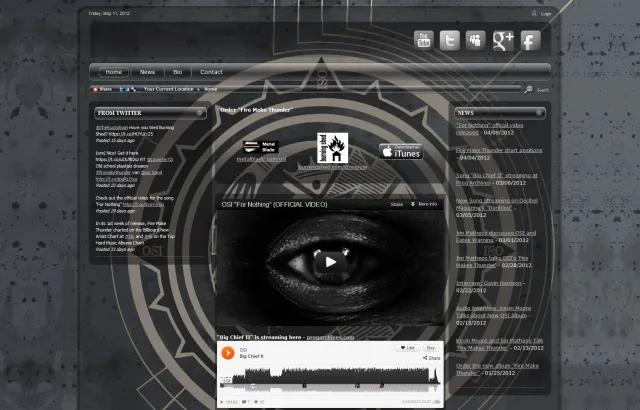640x410 pixels.
Task: Click More info on the video player
Action: tap(424, 204)
